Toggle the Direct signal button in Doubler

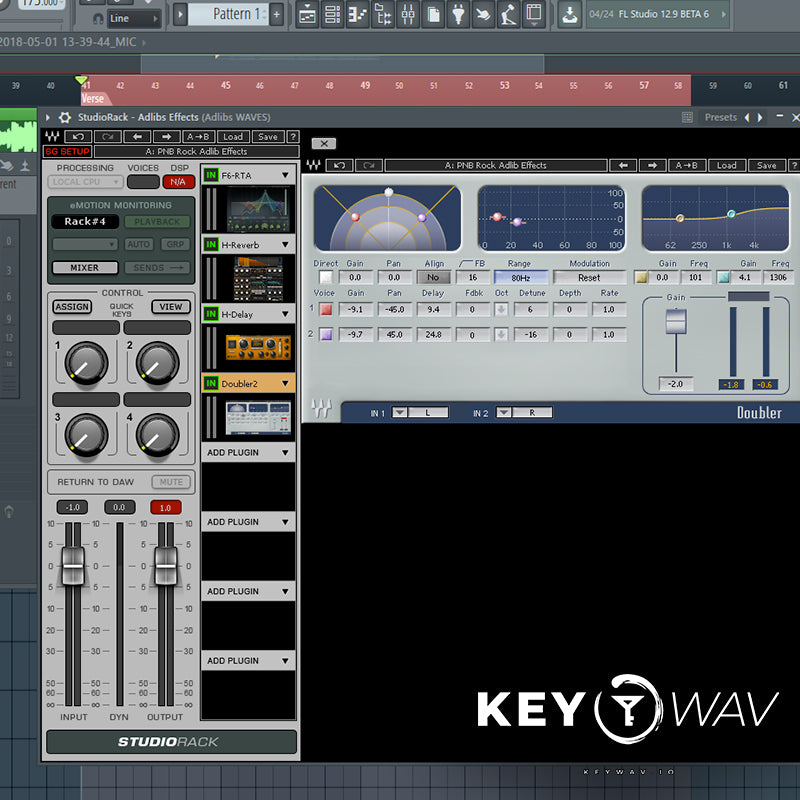tap(326, 277)
